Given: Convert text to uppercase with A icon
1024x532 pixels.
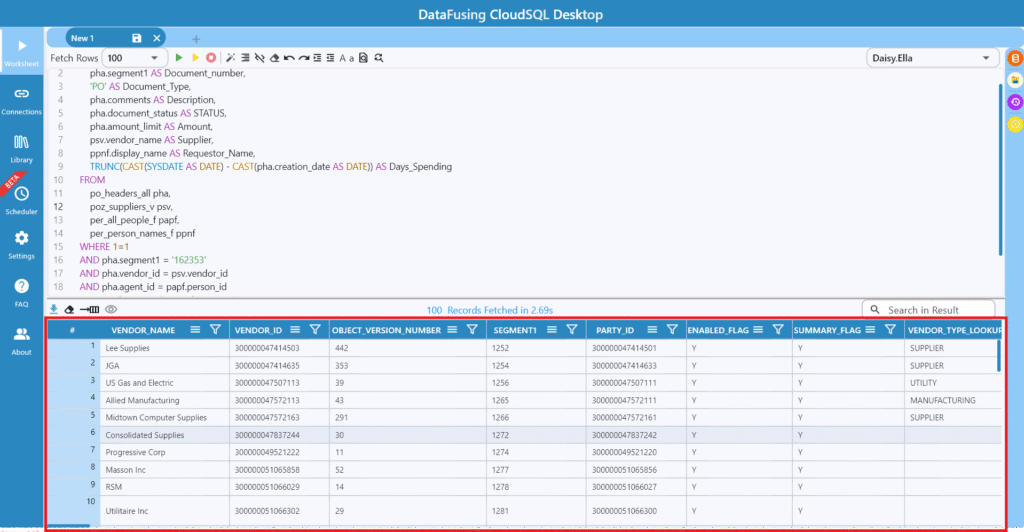Looking at the screenshot, I should click(x=342, y=58).
